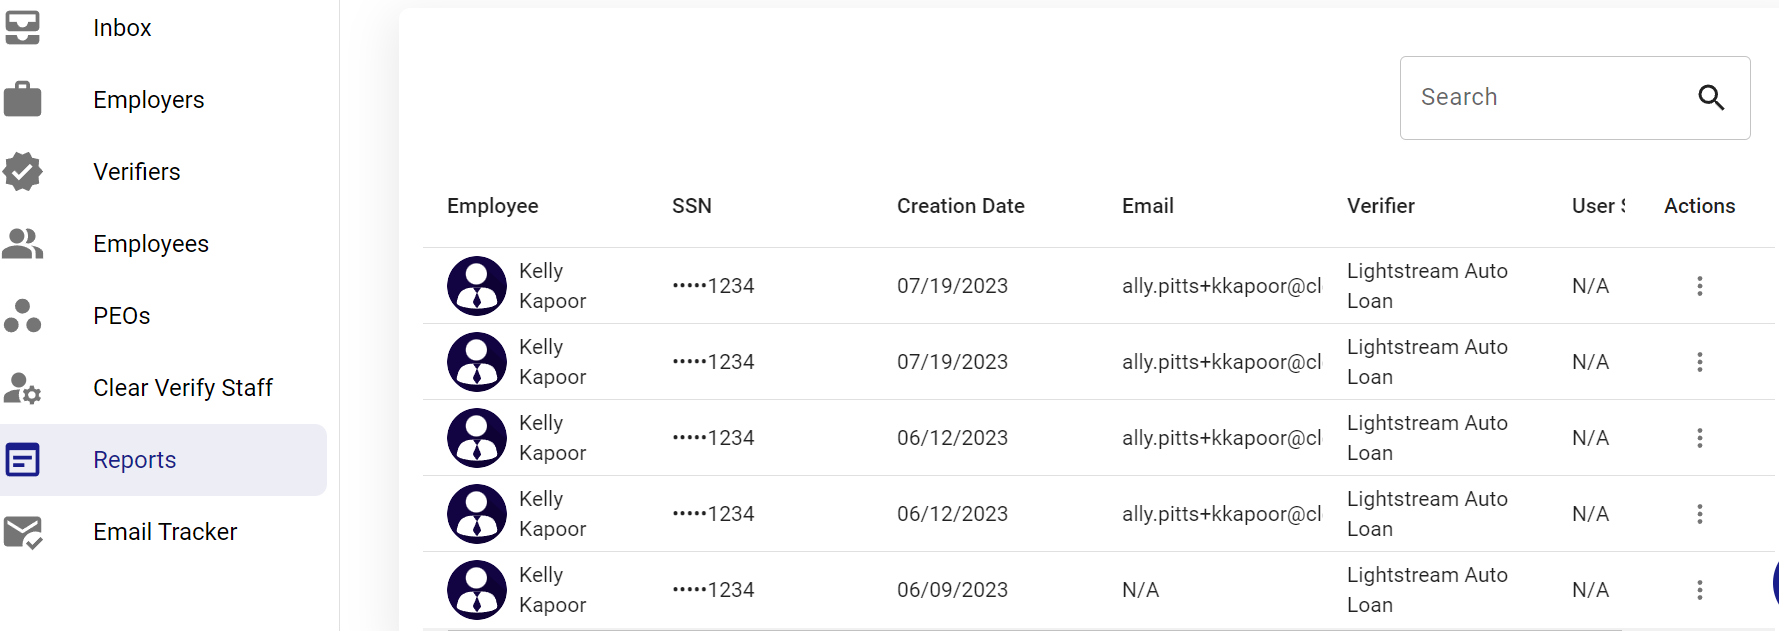Sort by the Creation Date column header
The image size is (1779, 631).
[960, 206]
